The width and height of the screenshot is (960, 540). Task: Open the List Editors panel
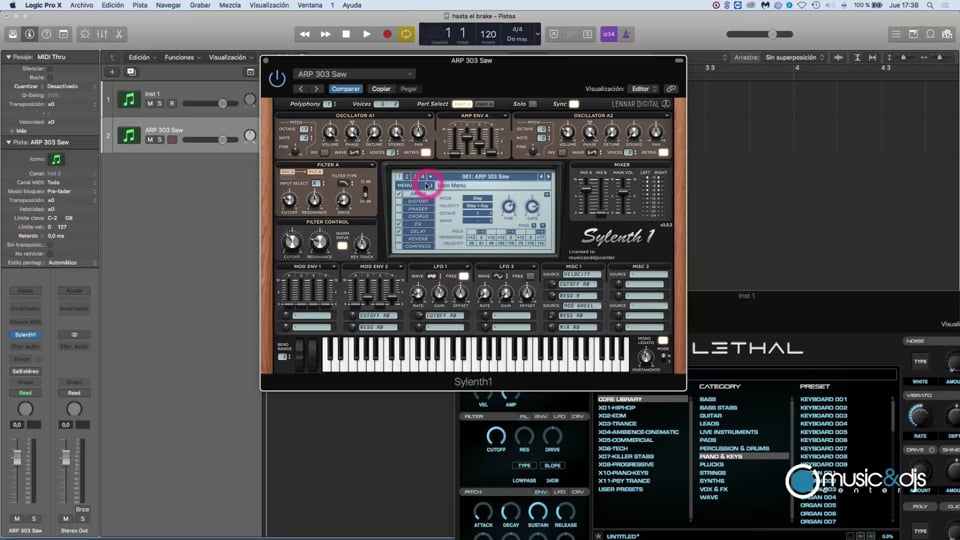896,34
